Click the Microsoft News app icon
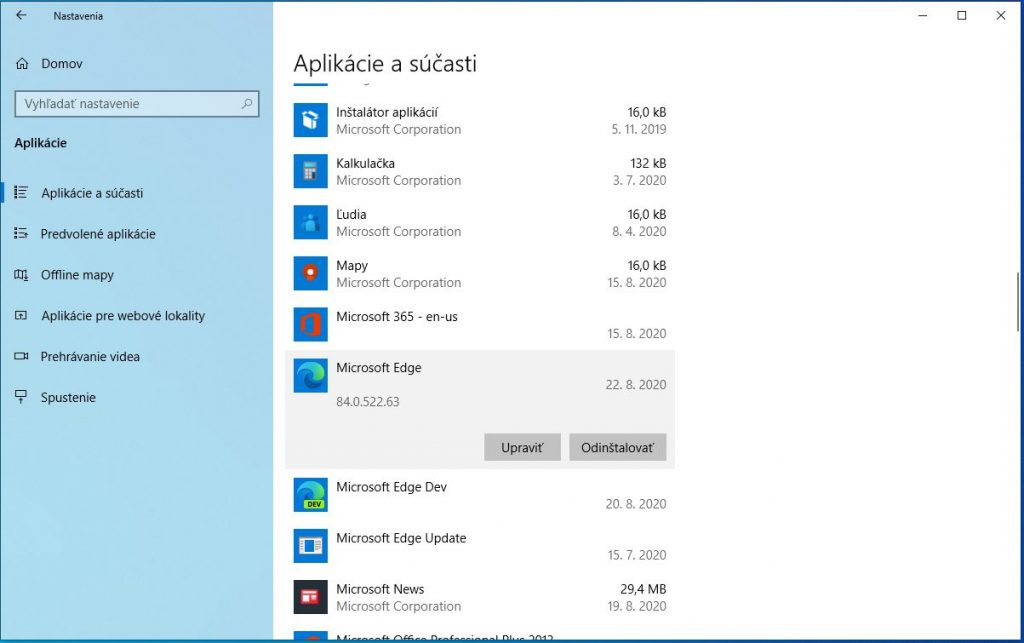The width and height of the screenshot is (1024, 643). (x=310, y=597)
